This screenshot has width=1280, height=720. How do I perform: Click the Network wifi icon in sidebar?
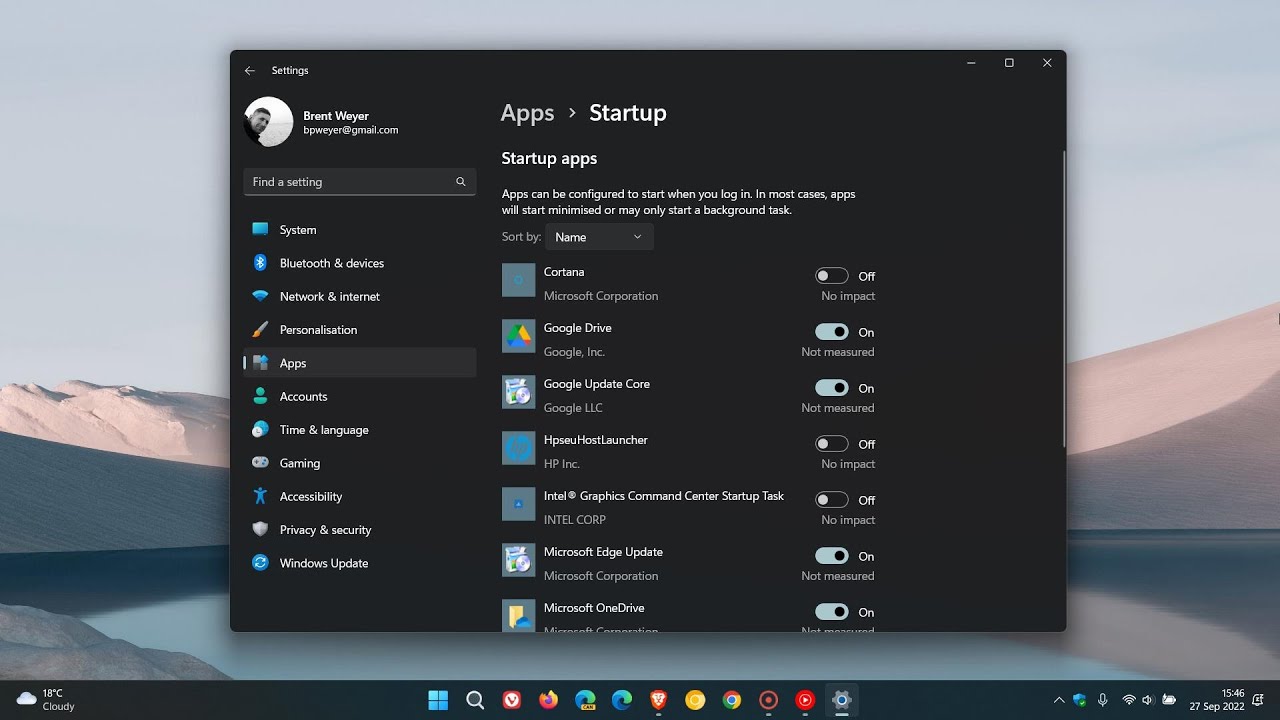pos(260,296)
